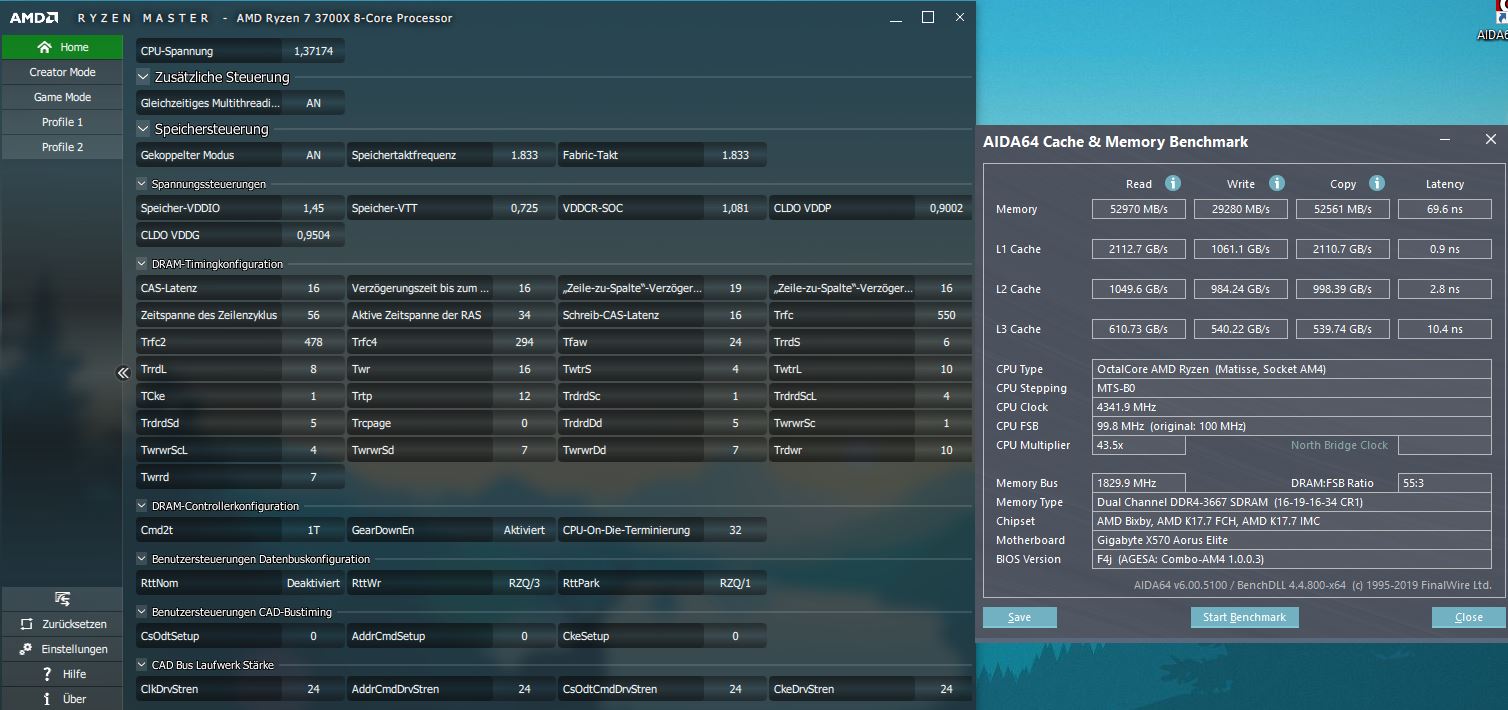Open Creator Mode profile

point(62,72)
